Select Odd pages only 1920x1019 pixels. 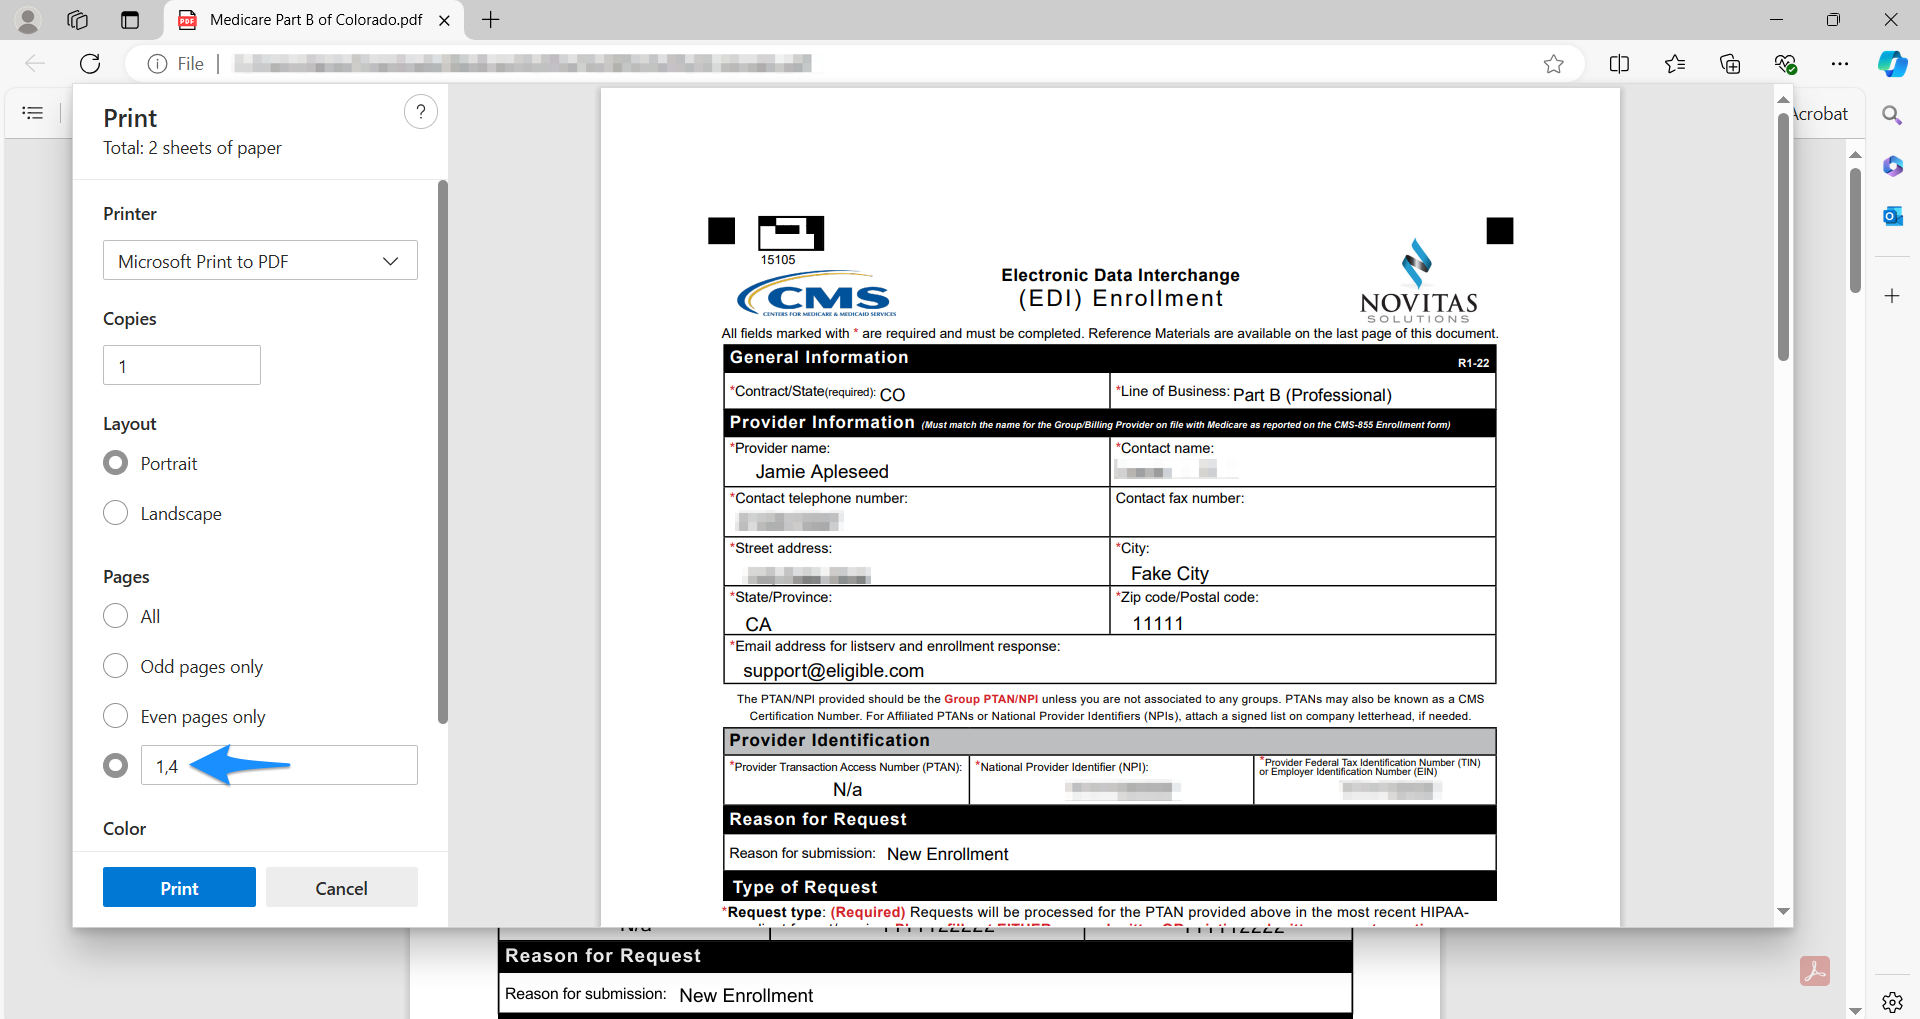coord(116,666)
